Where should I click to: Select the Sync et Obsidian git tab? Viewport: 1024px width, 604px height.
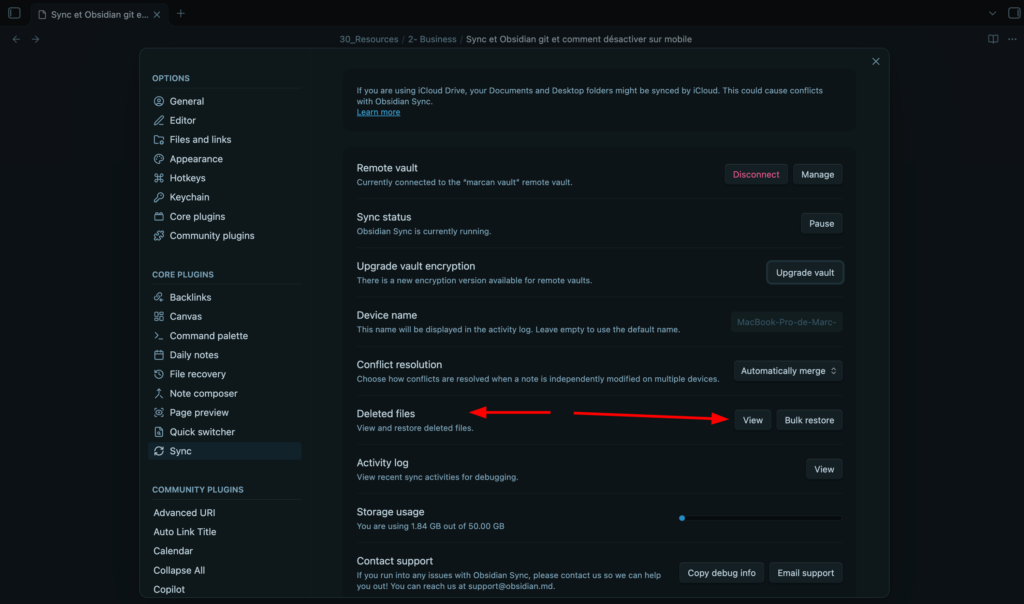[x=99, y=14]
